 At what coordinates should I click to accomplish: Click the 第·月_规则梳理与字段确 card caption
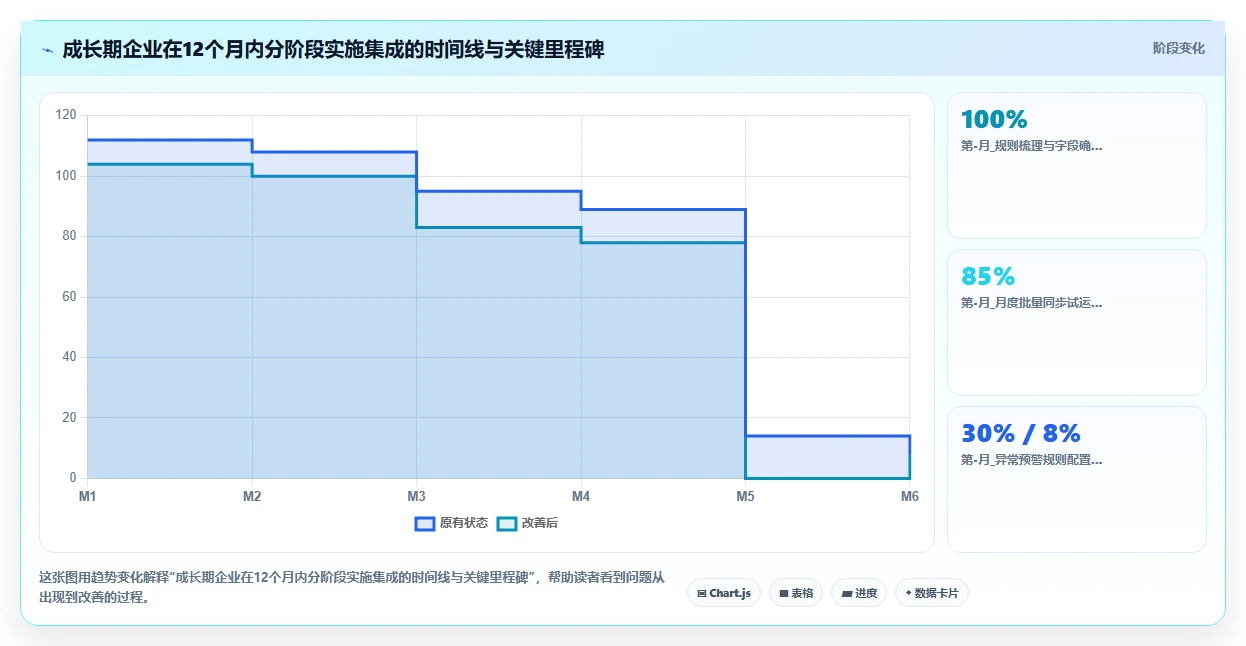coord(1031,145)
